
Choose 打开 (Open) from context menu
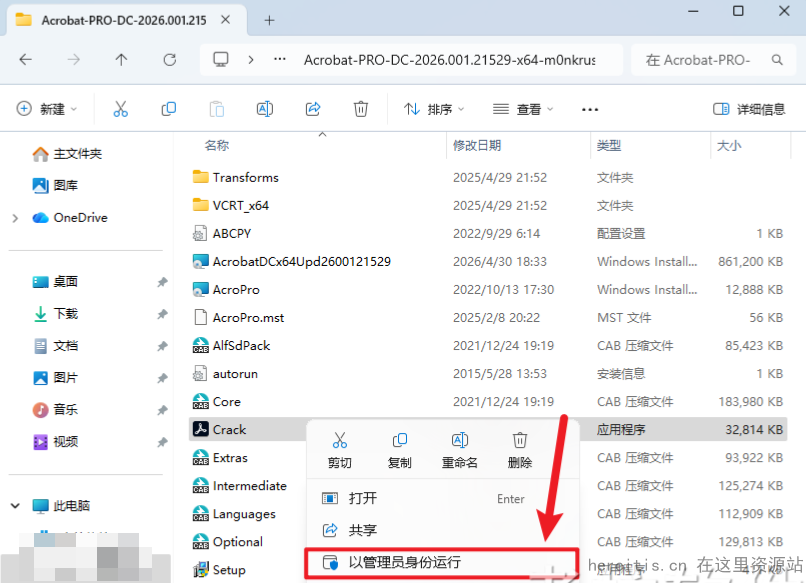[x=443, y=498]
